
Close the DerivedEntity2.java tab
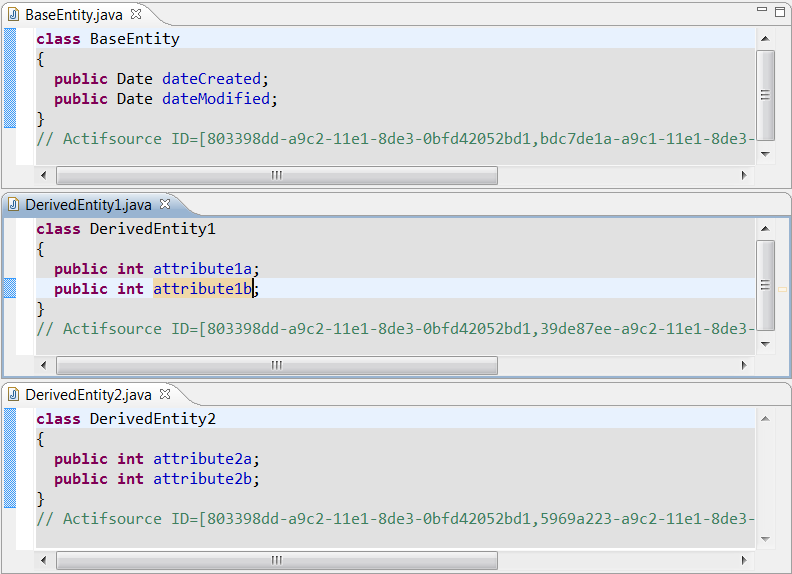click(165, 395)
